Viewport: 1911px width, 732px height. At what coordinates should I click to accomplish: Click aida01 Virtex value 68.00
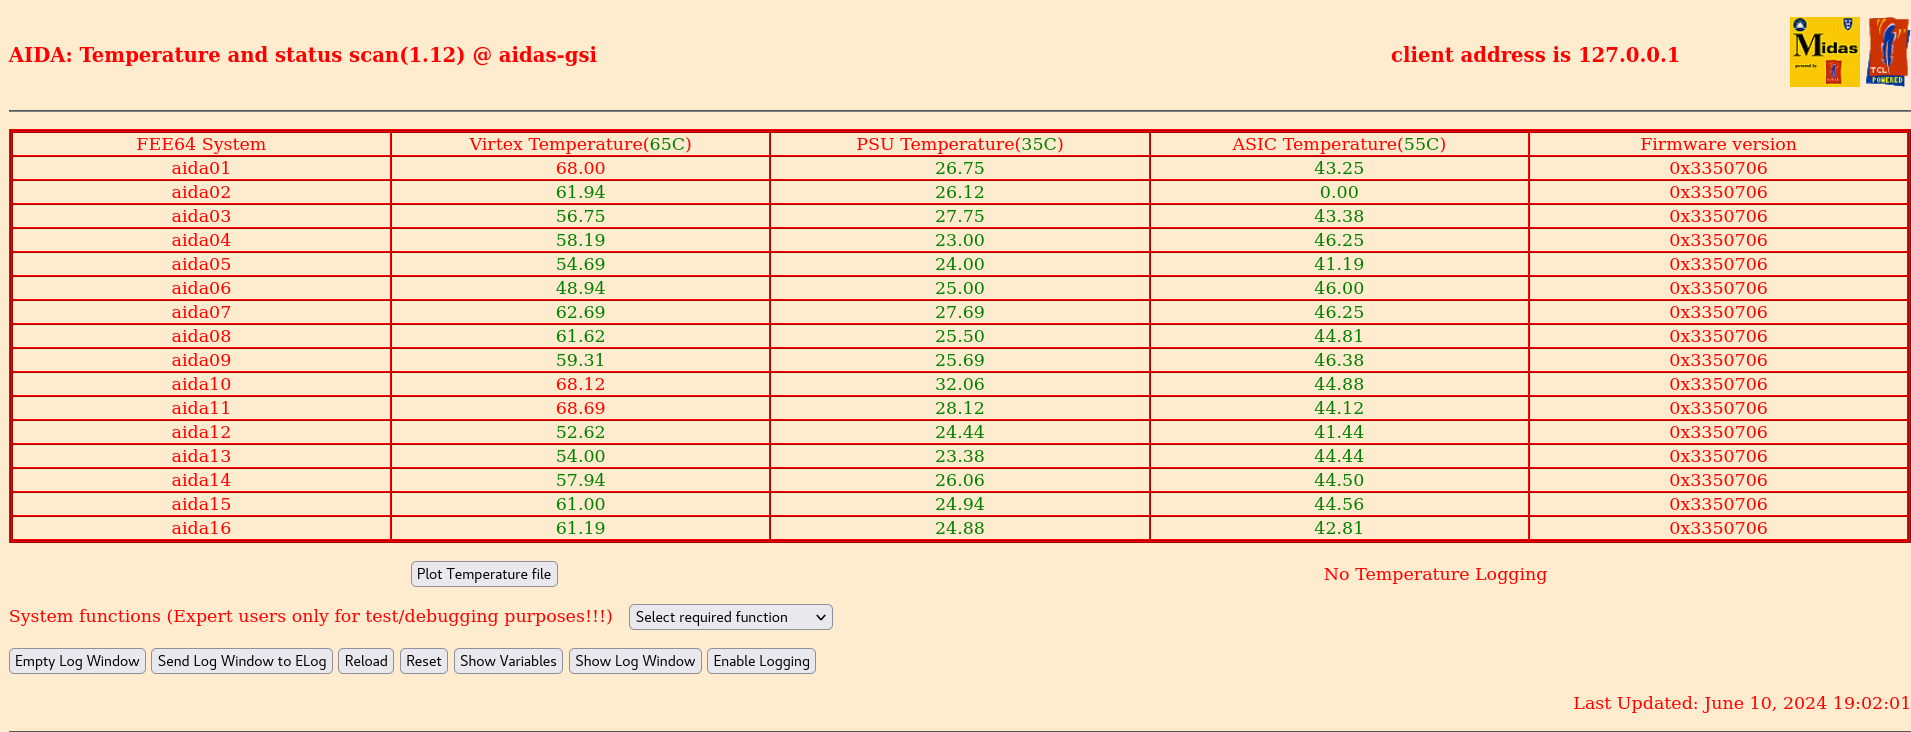tap(580, 168)
